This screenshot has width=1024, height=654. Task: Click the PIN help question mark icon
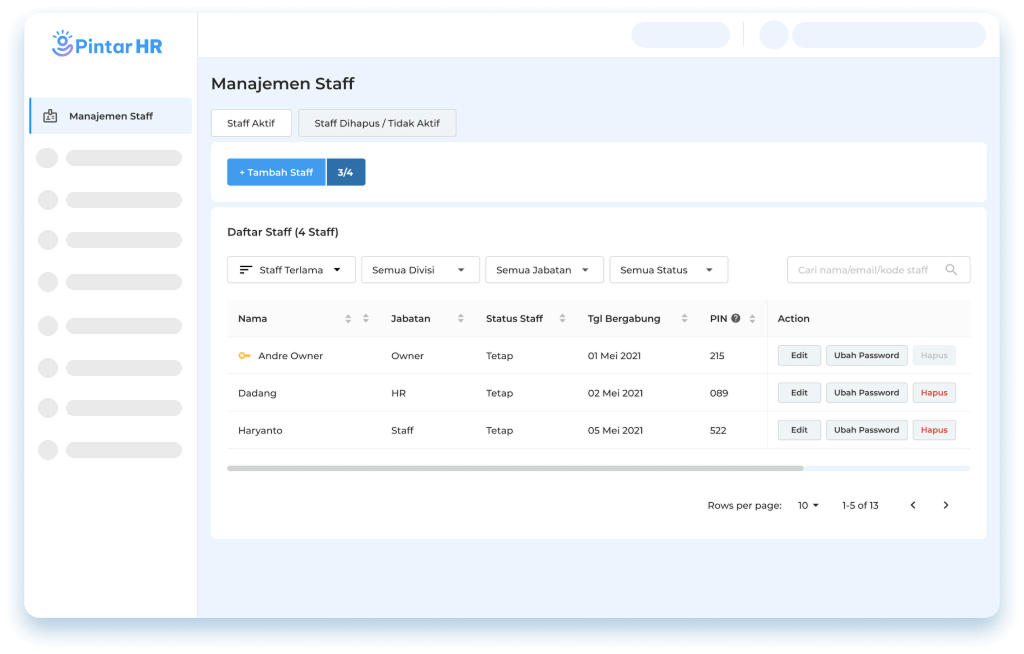click(x=736, y=319)
